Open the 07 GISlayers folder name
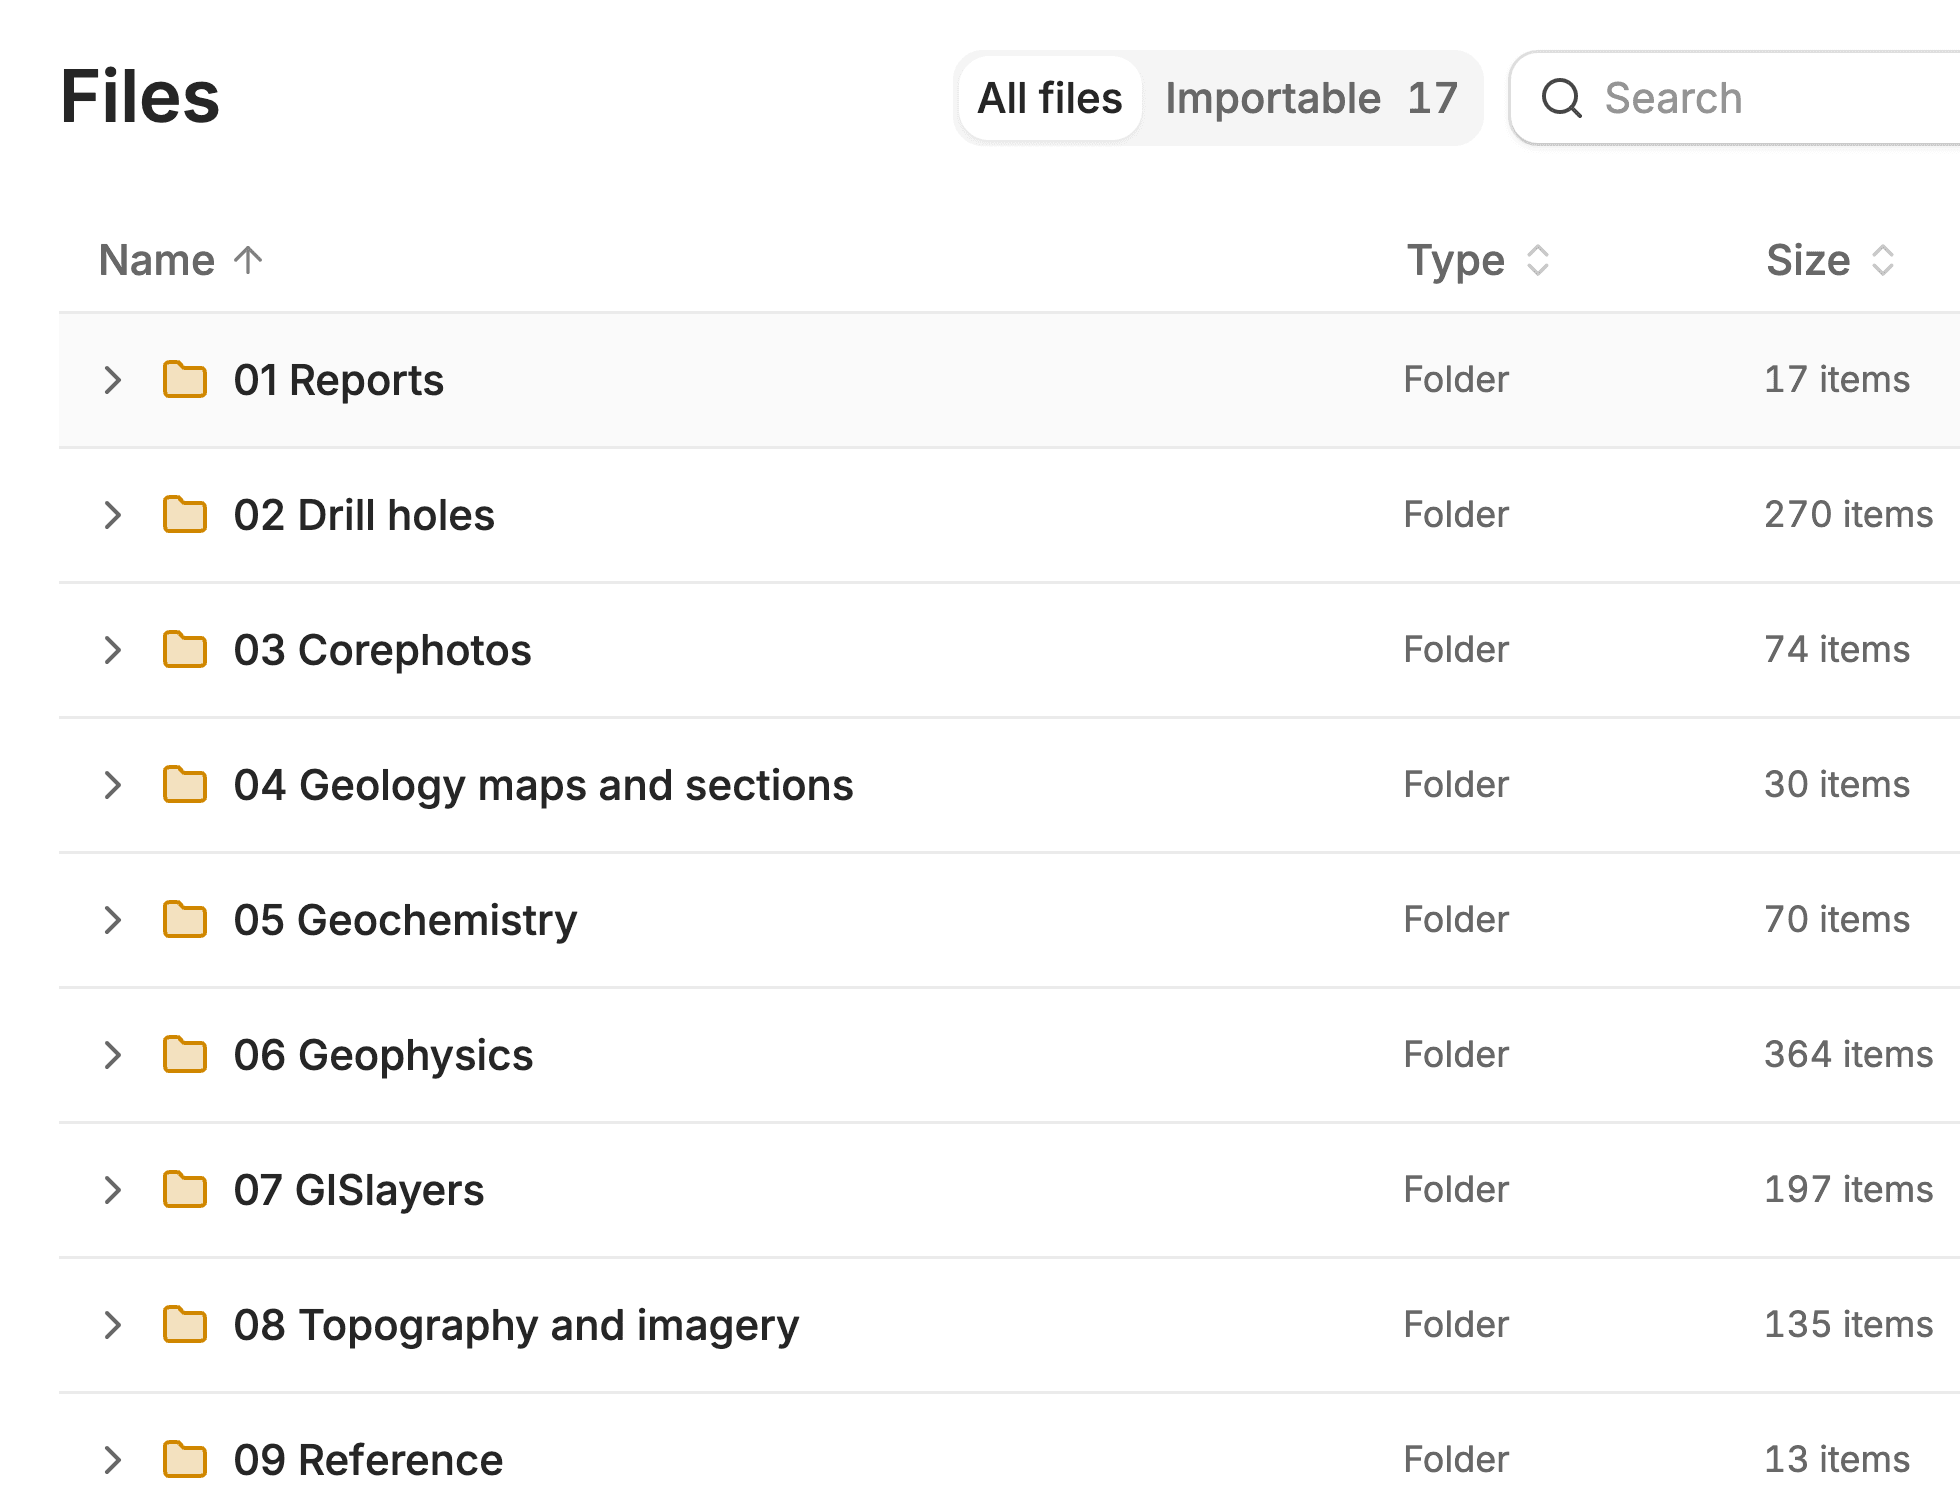This screenshot has height=1500, width=1960. [x=359, y=1190]
